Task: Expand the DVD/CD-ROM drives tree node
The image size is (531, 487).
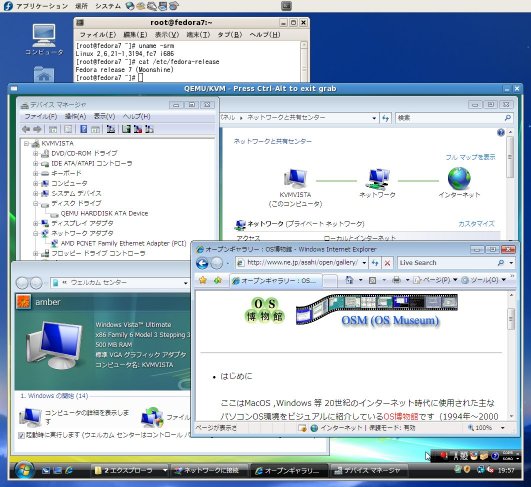Action: click(35, 153)
